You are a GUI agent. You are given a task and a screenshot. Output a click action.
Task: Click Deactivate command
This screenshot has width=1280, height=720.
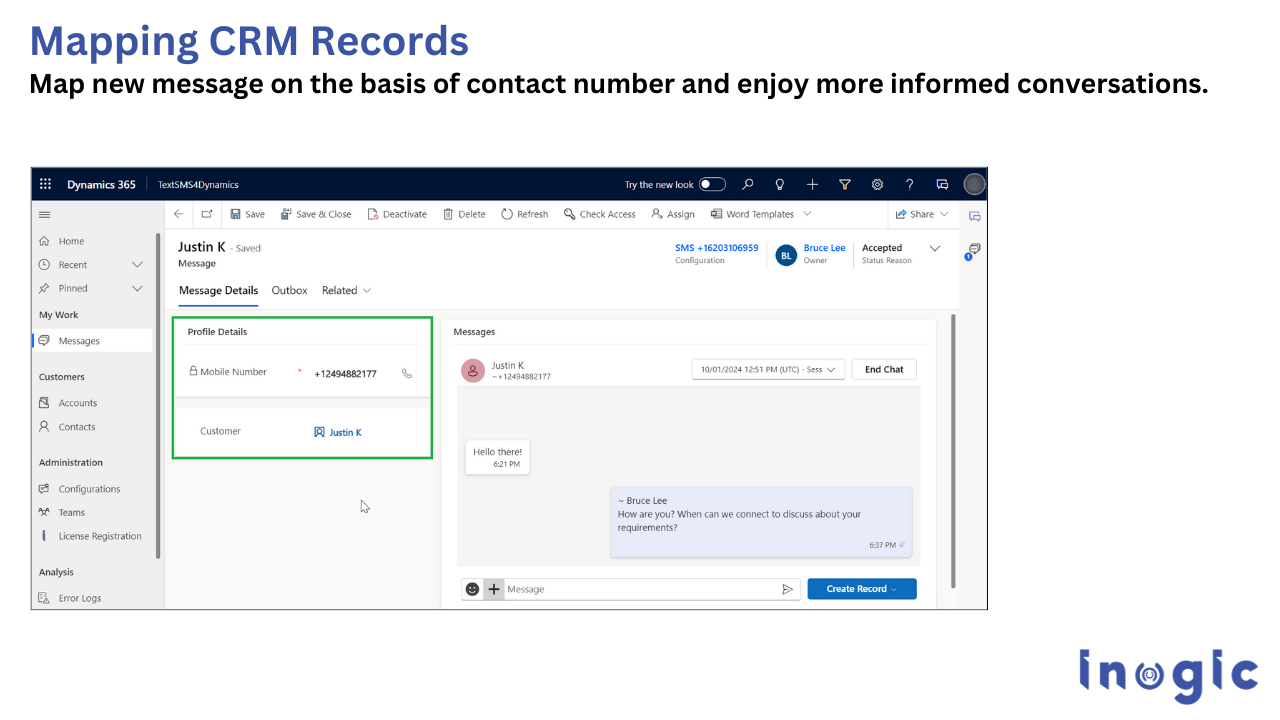(x=397, y=214)
